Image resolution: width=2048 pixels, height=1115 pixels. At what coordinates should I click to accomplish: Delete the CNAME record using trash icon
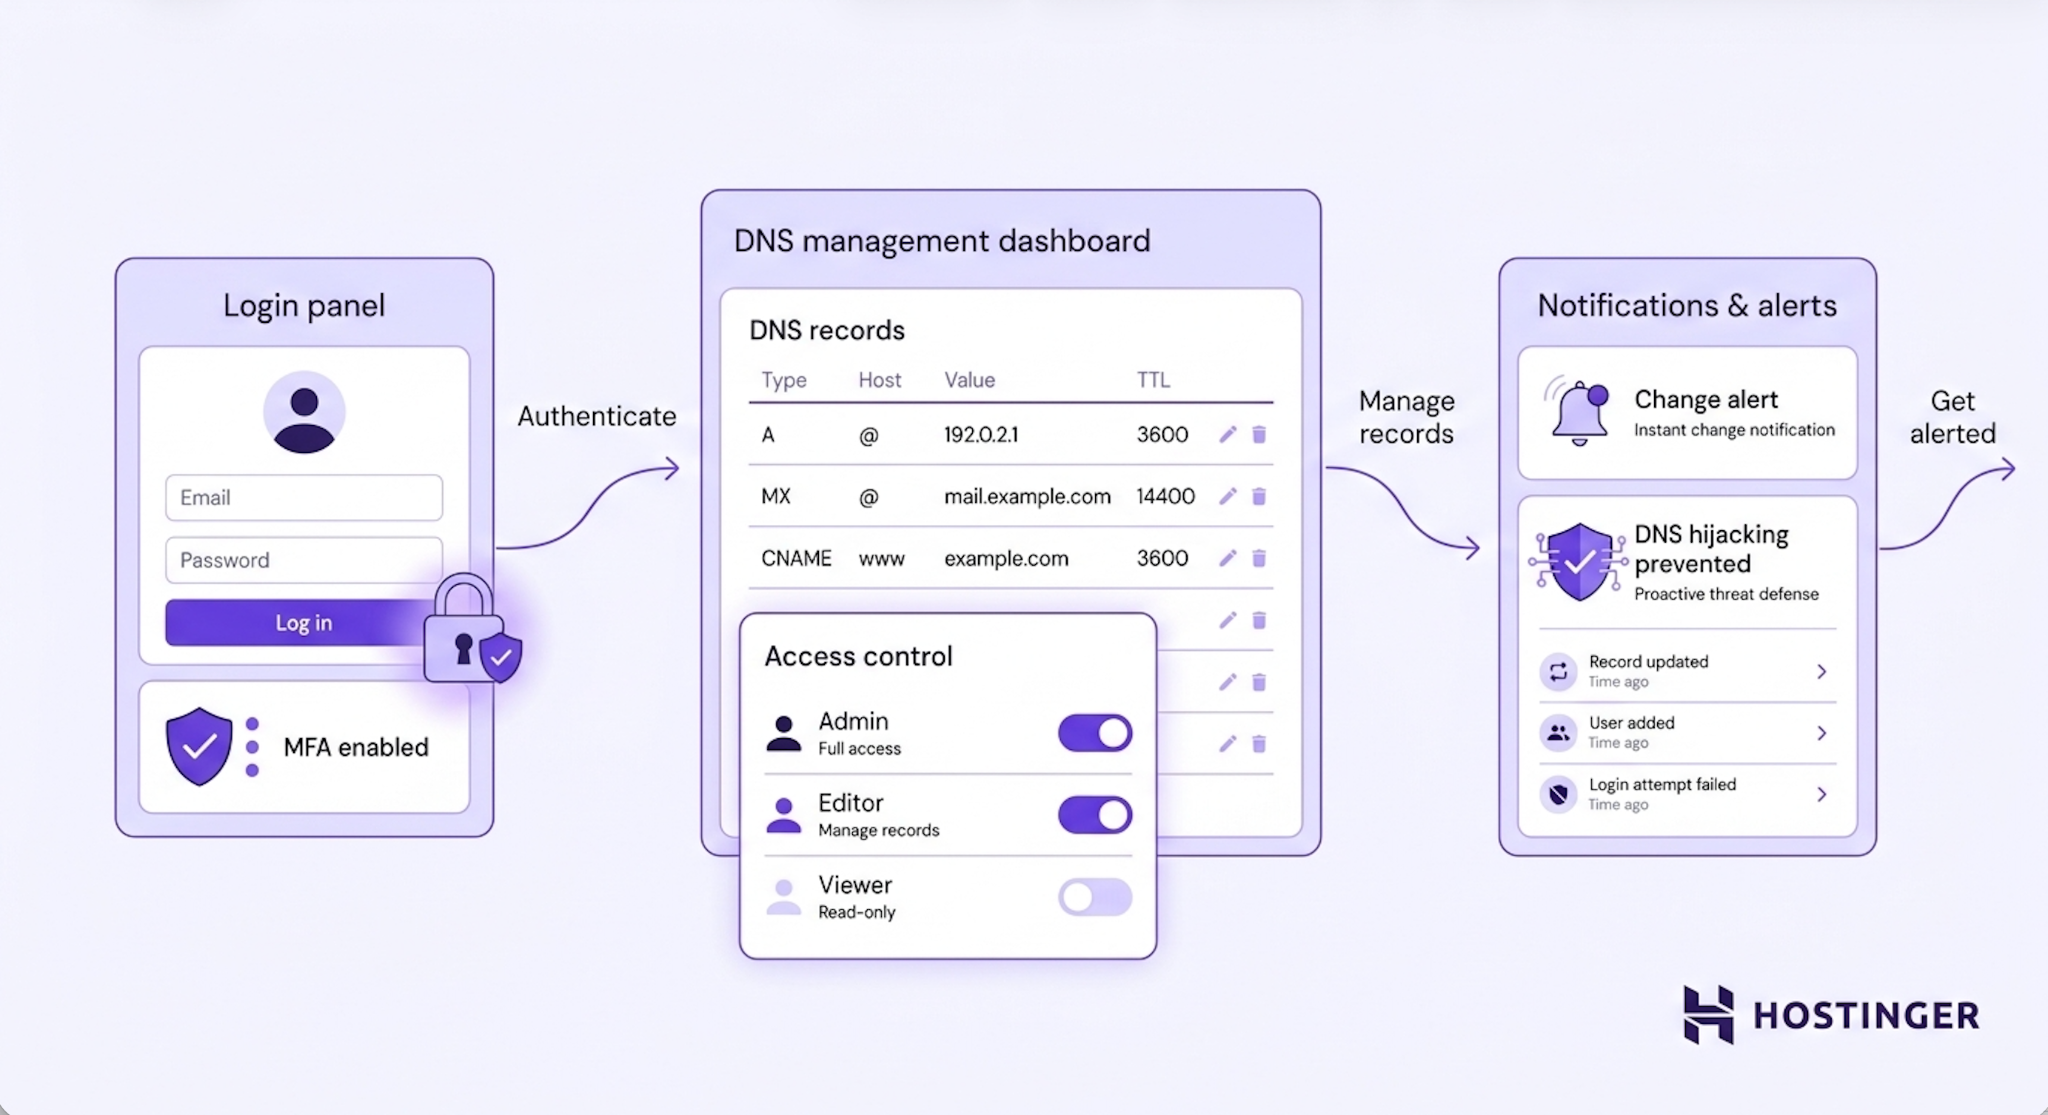pyautogui.click(x=1259, y=558)
